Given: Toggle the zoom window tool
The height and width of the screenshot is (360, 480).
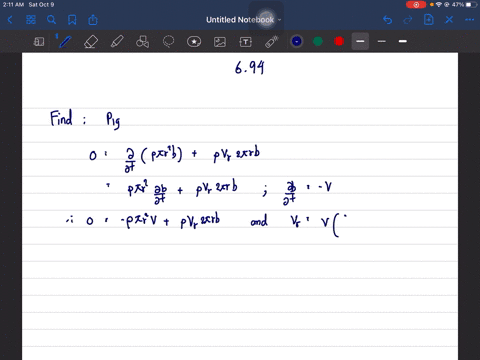Looking at the screenshot, I should point(39,42).
